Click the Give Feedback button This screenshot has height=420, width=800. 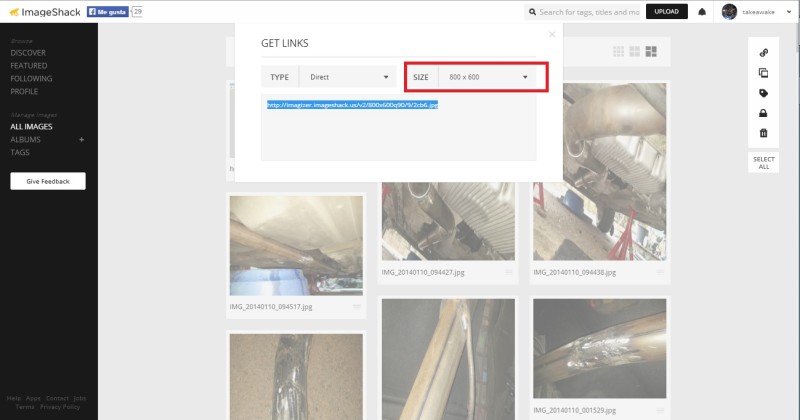pyautogui.click(x=48, y=181)
